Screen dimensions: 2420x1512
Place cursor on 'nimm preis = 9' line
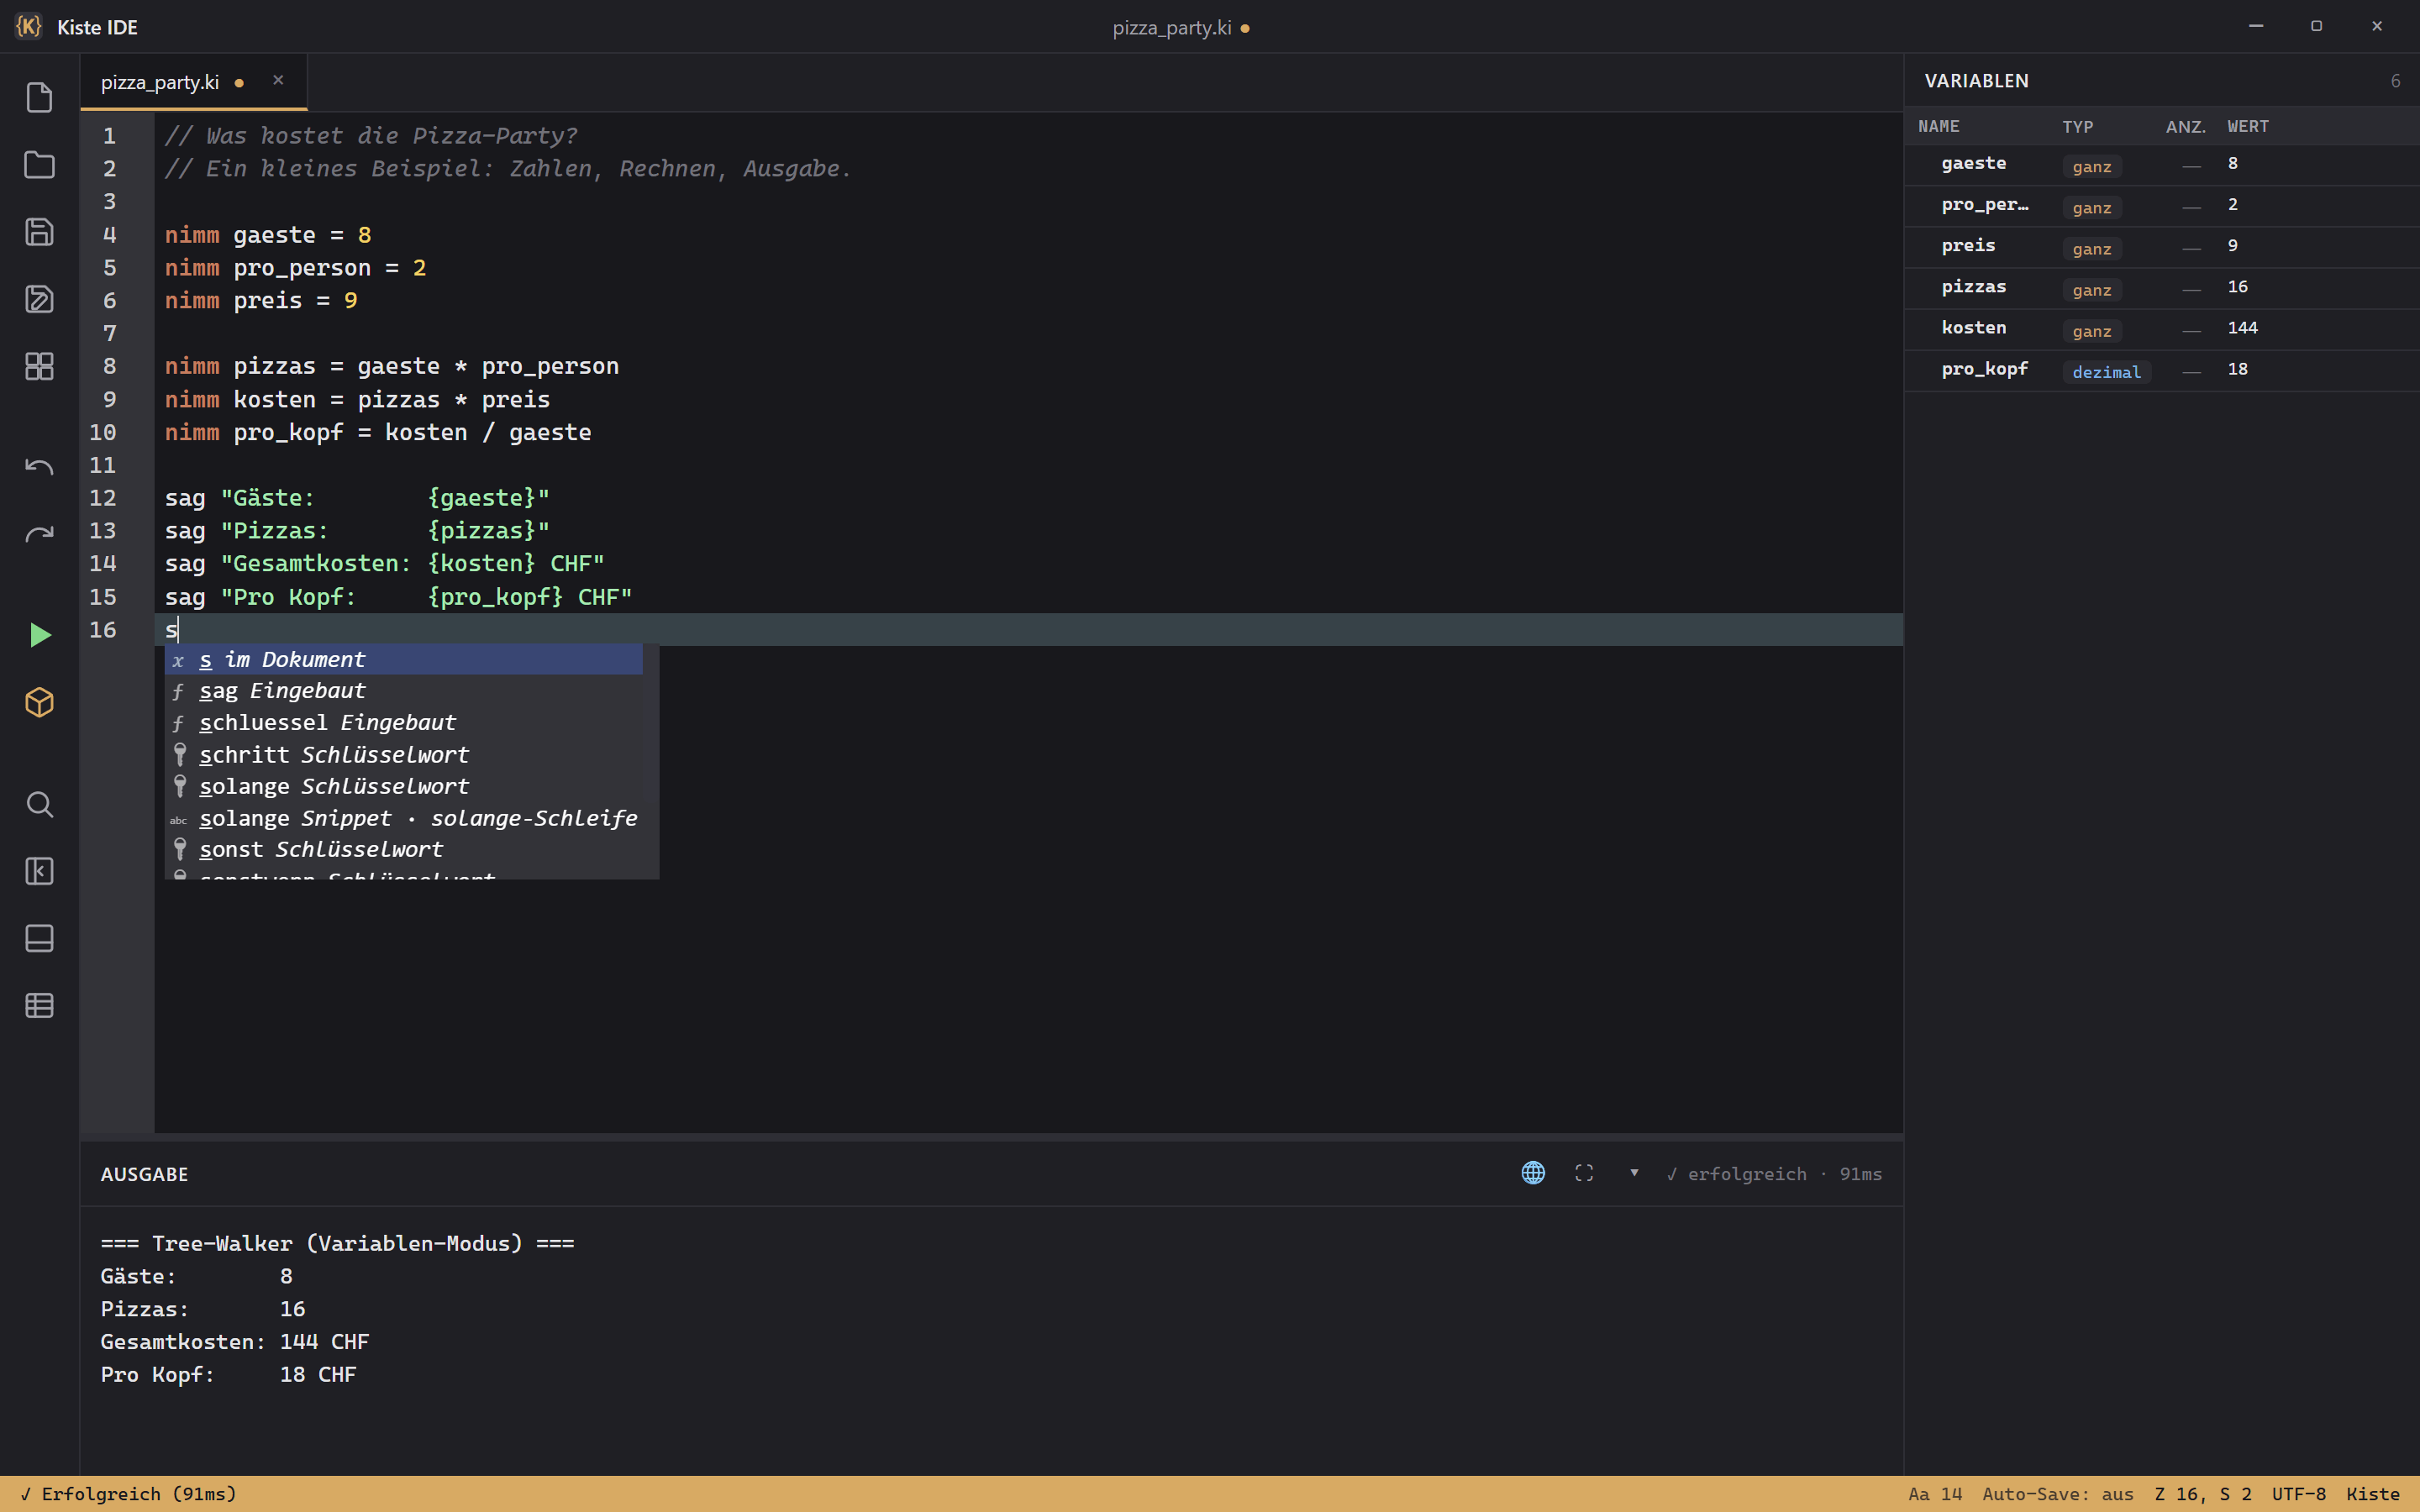(x=261, y=301)
